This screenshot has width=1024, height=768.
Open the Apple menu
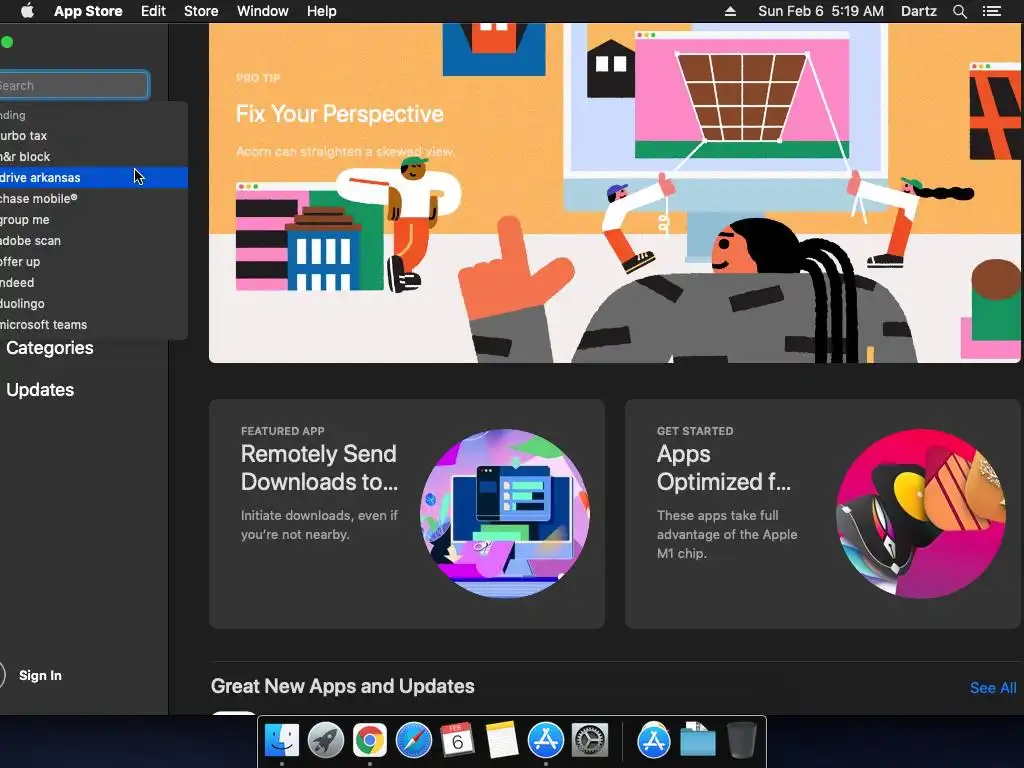(27, 11)
